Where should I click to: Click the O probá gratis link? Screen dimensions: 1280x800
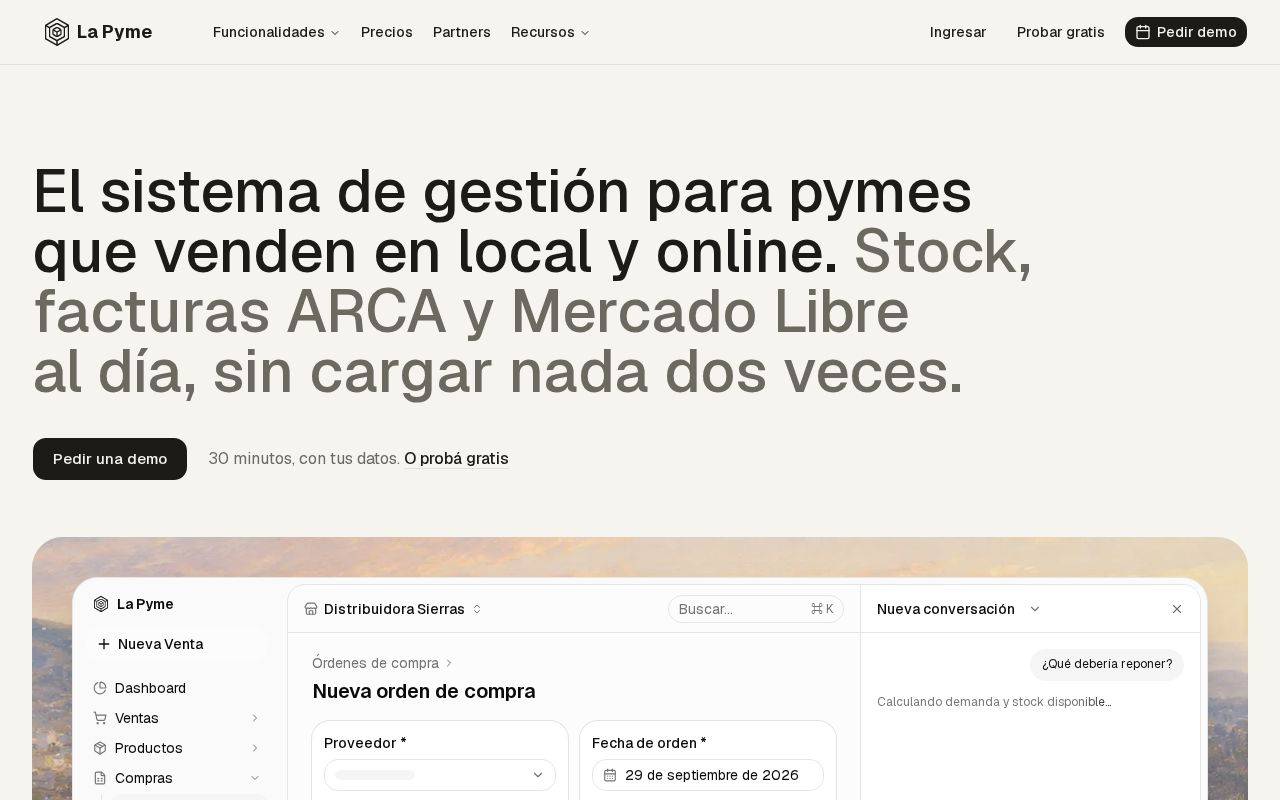pos(456,459)
